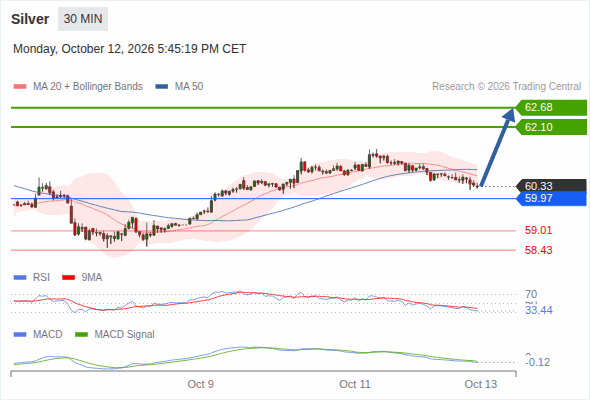Click the Oct 9 date axis label
This screenshot has height=400, width=590.
(x=201, y=384)
